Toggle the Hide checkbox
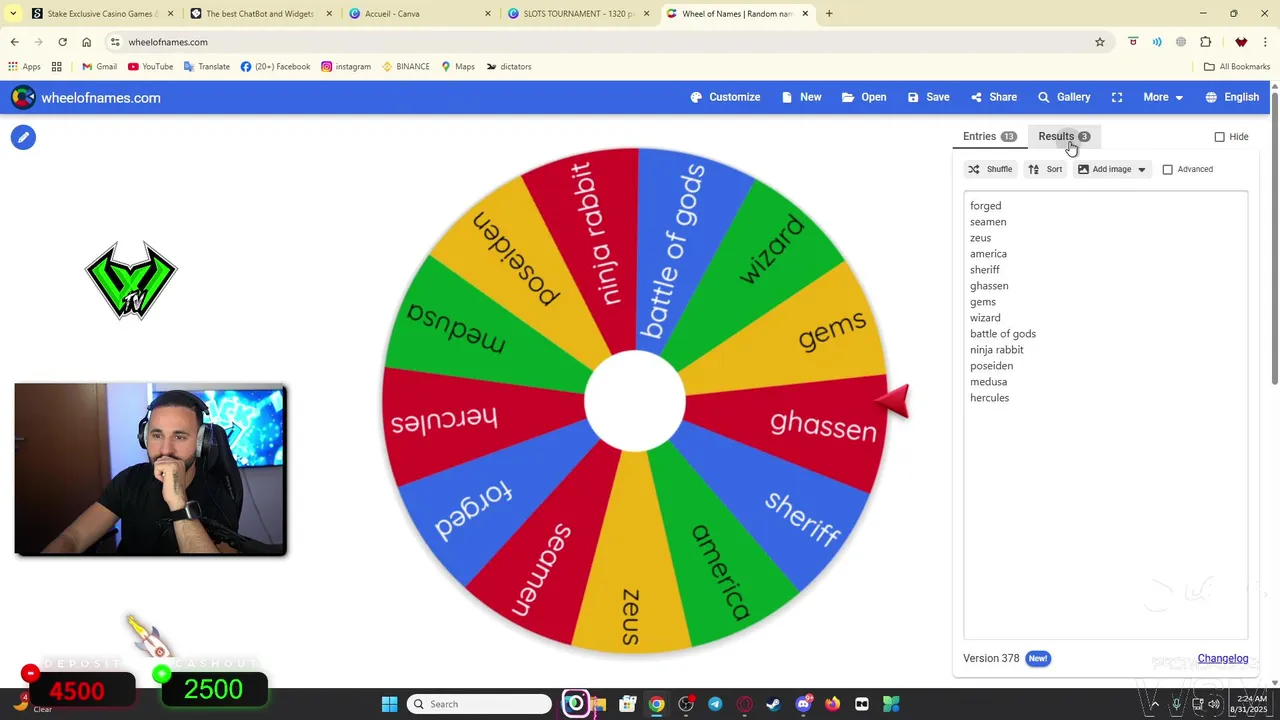 click(1219, 137)
